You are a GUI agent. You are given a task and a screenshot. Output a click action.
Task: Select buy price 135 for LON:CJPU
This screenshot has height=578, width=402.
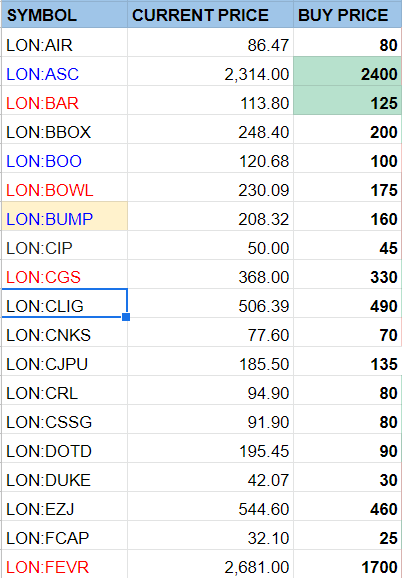(x=347, y=361)
